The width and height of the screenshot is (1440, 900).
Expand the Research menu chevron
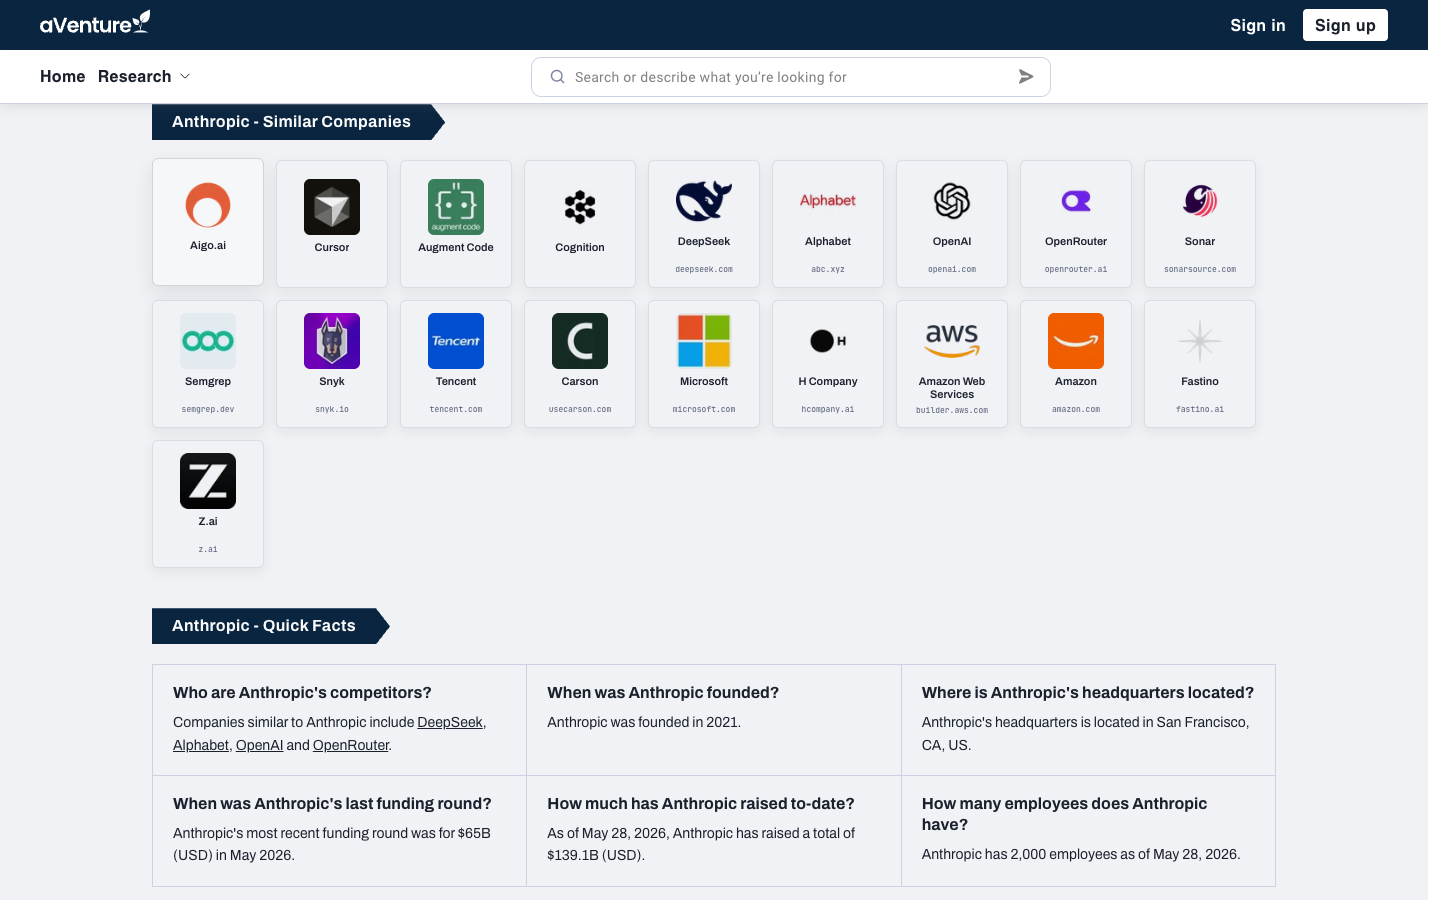[x=185, y=77]
